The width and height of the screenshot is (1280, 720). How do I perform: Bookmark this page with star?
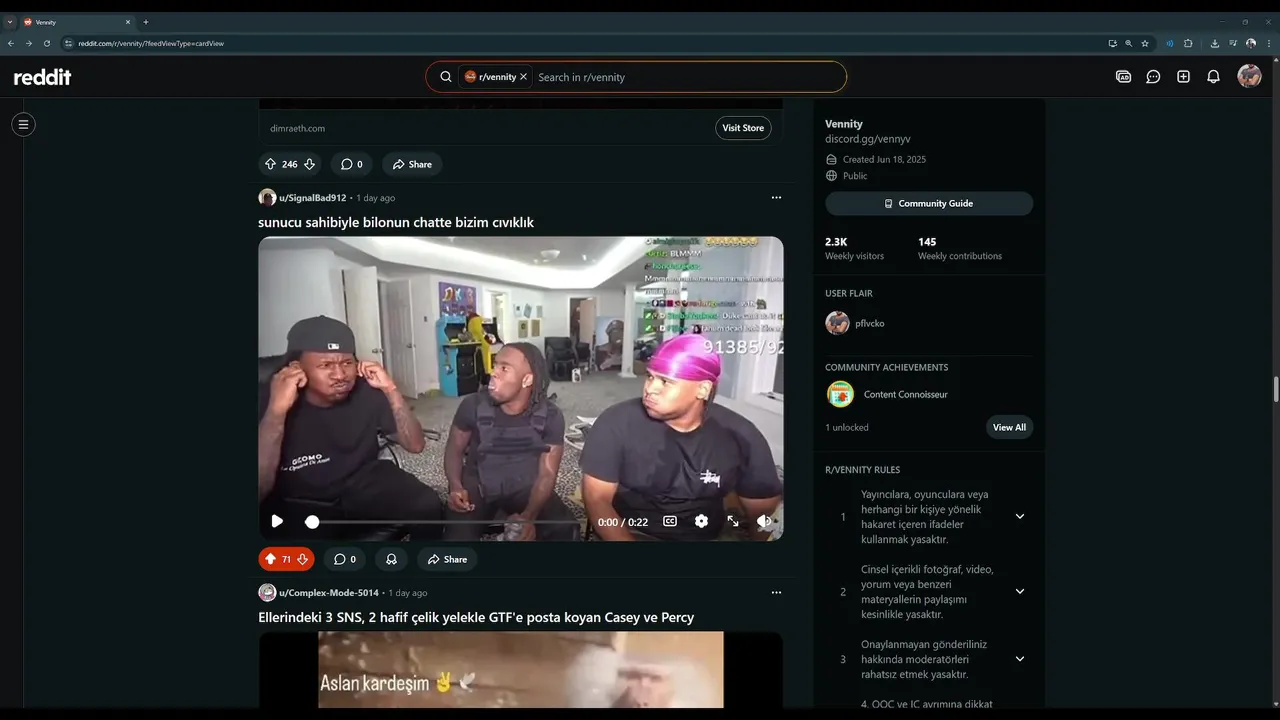pyautogui.click(x=1145, y=43)
